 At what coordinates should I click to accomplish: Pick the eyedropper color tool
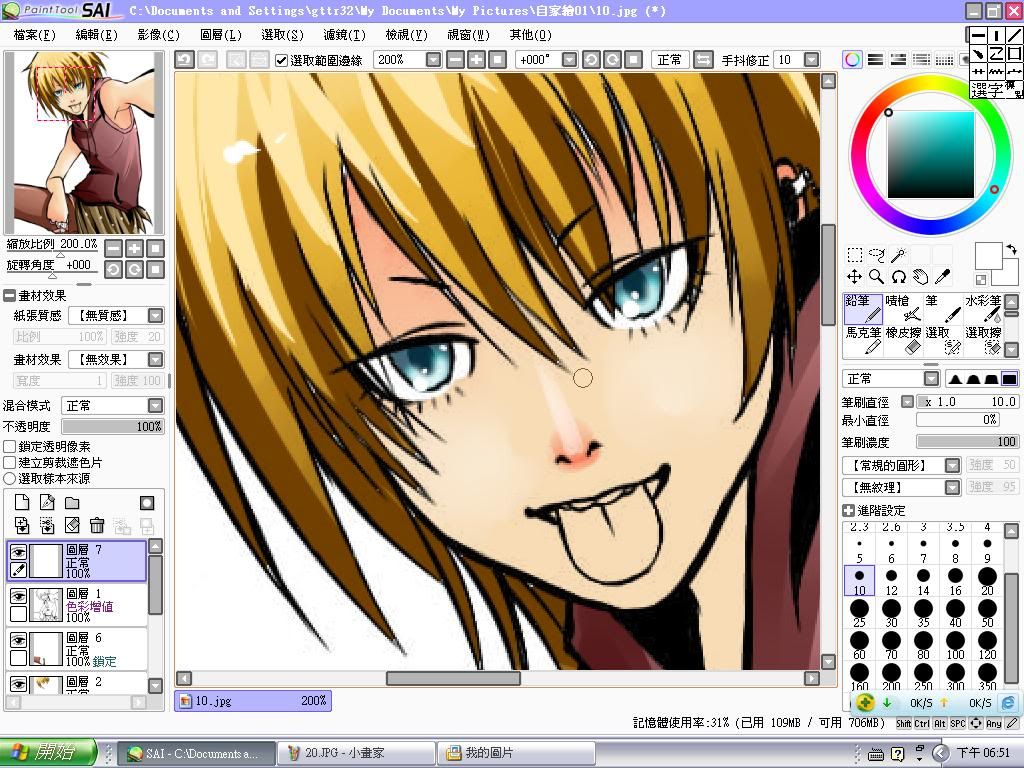(942, 277)
